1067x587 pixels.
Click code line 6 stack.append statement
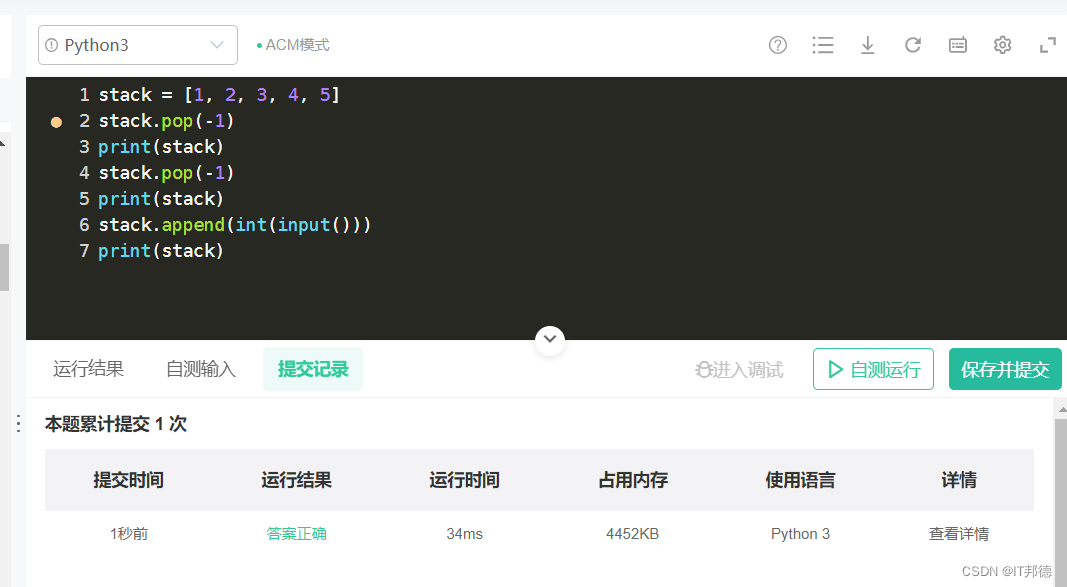pos(235,224)
